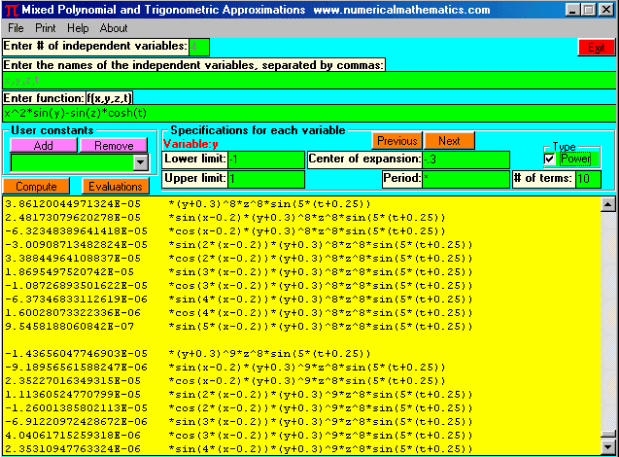Close the window with X button
619x457 pixels.
(606, 10)
